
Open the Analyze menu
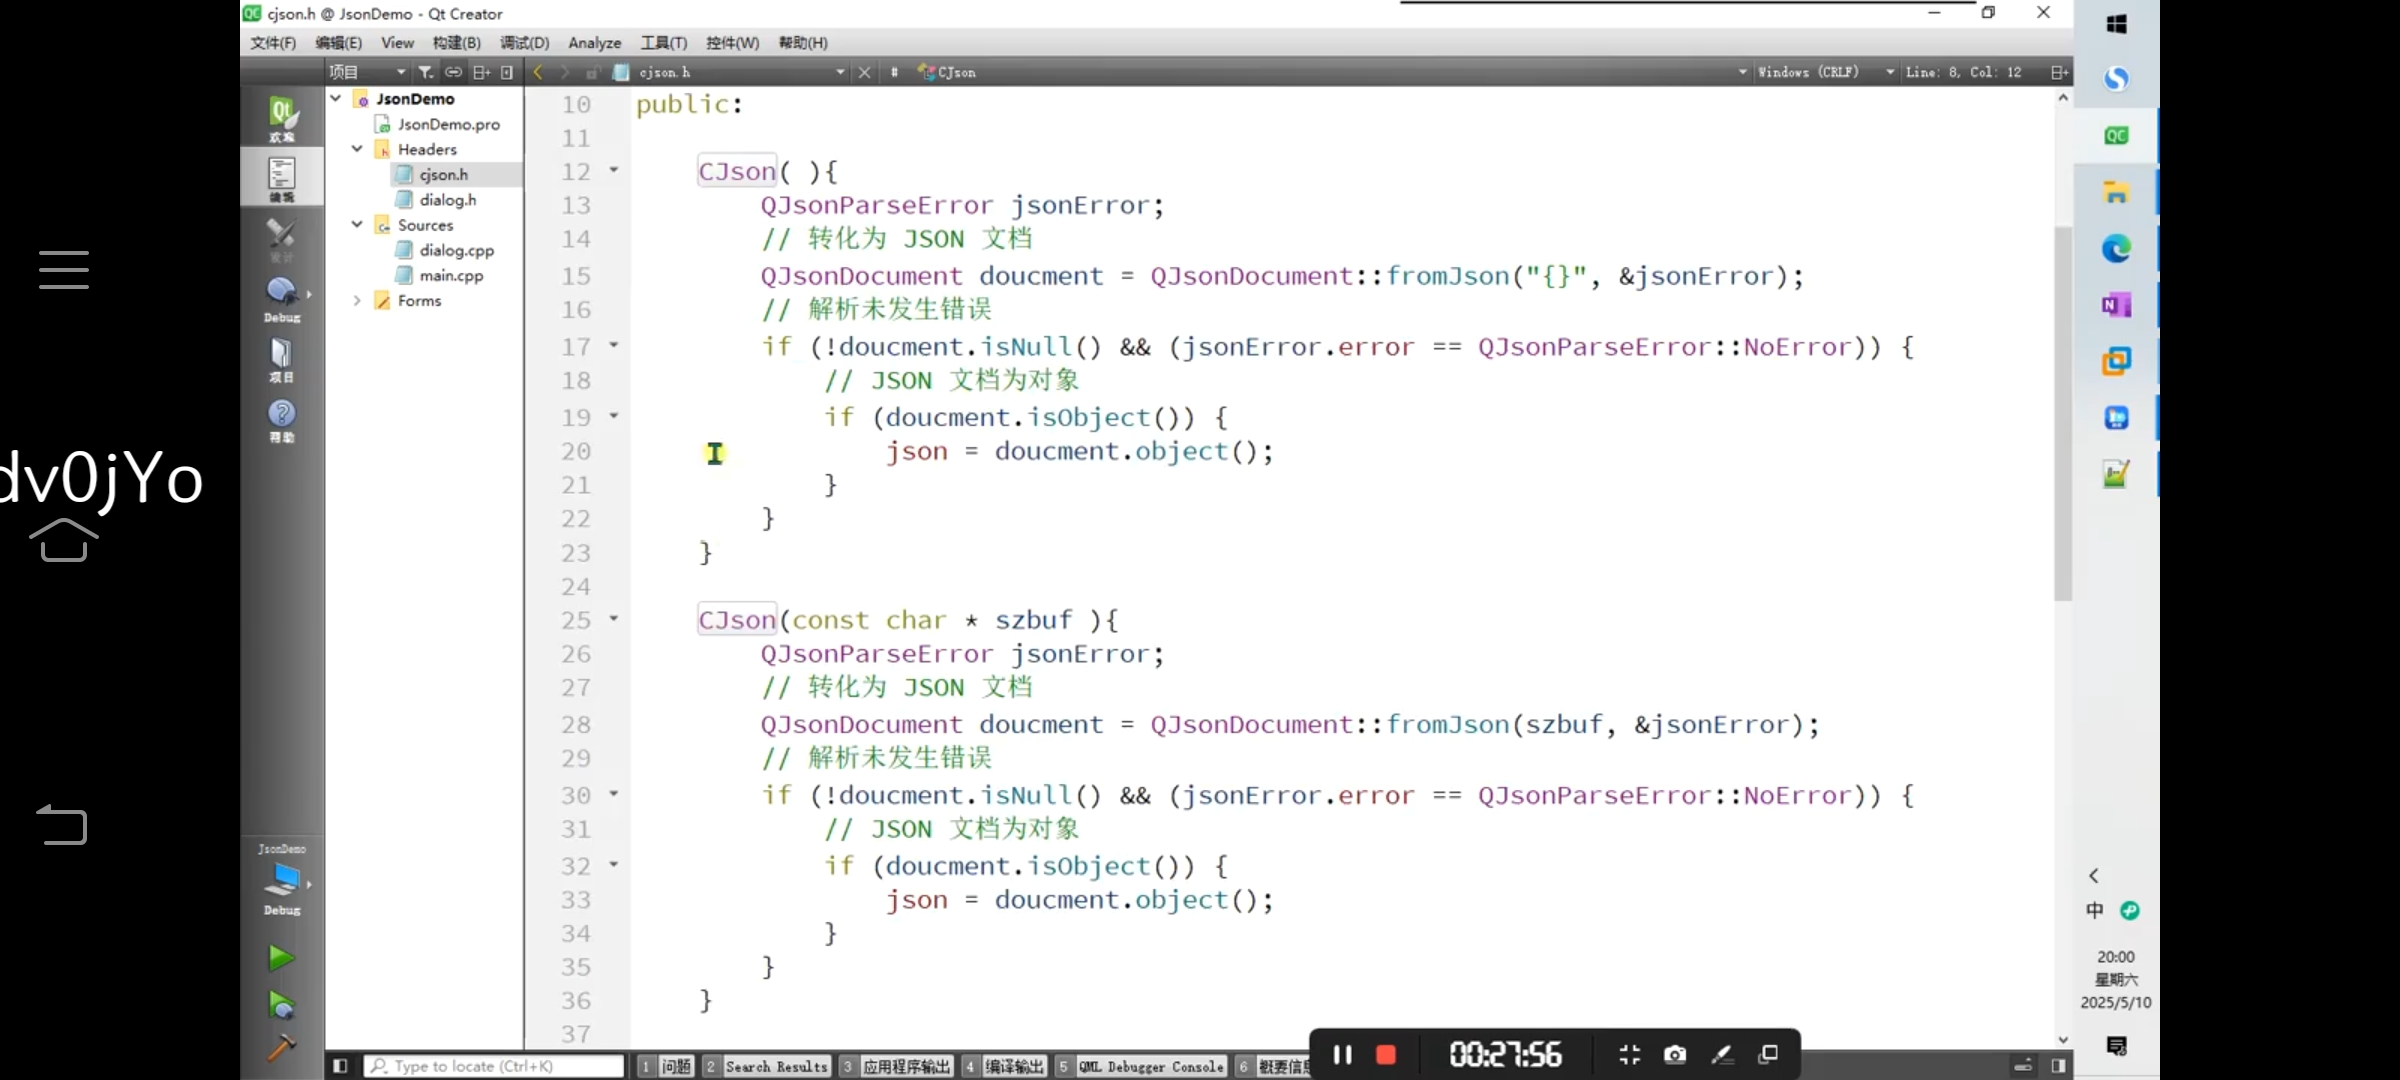click(594, 43)
